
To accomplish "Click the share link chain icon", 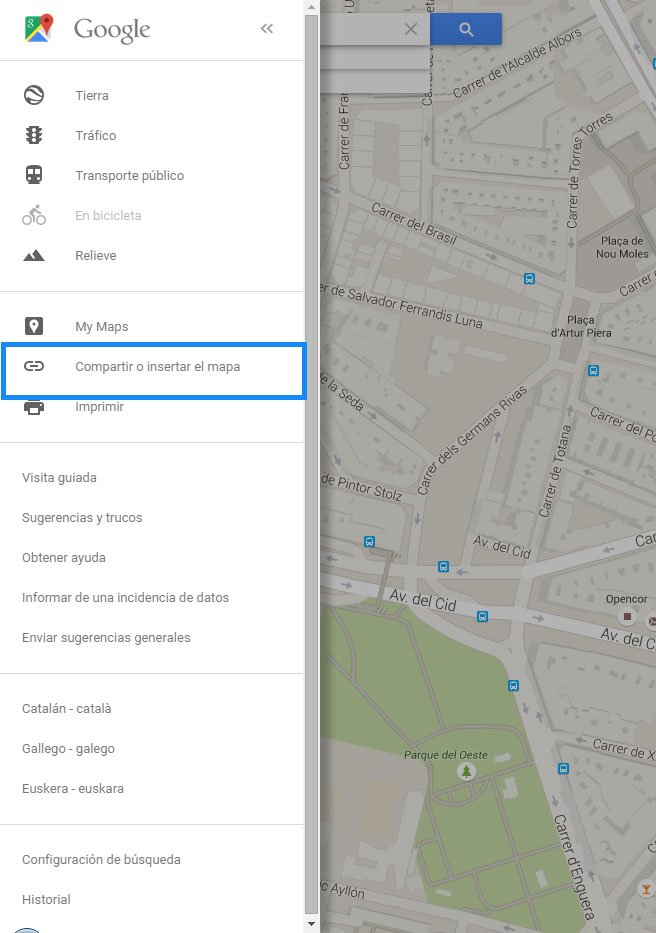I will tap(34, 367).
